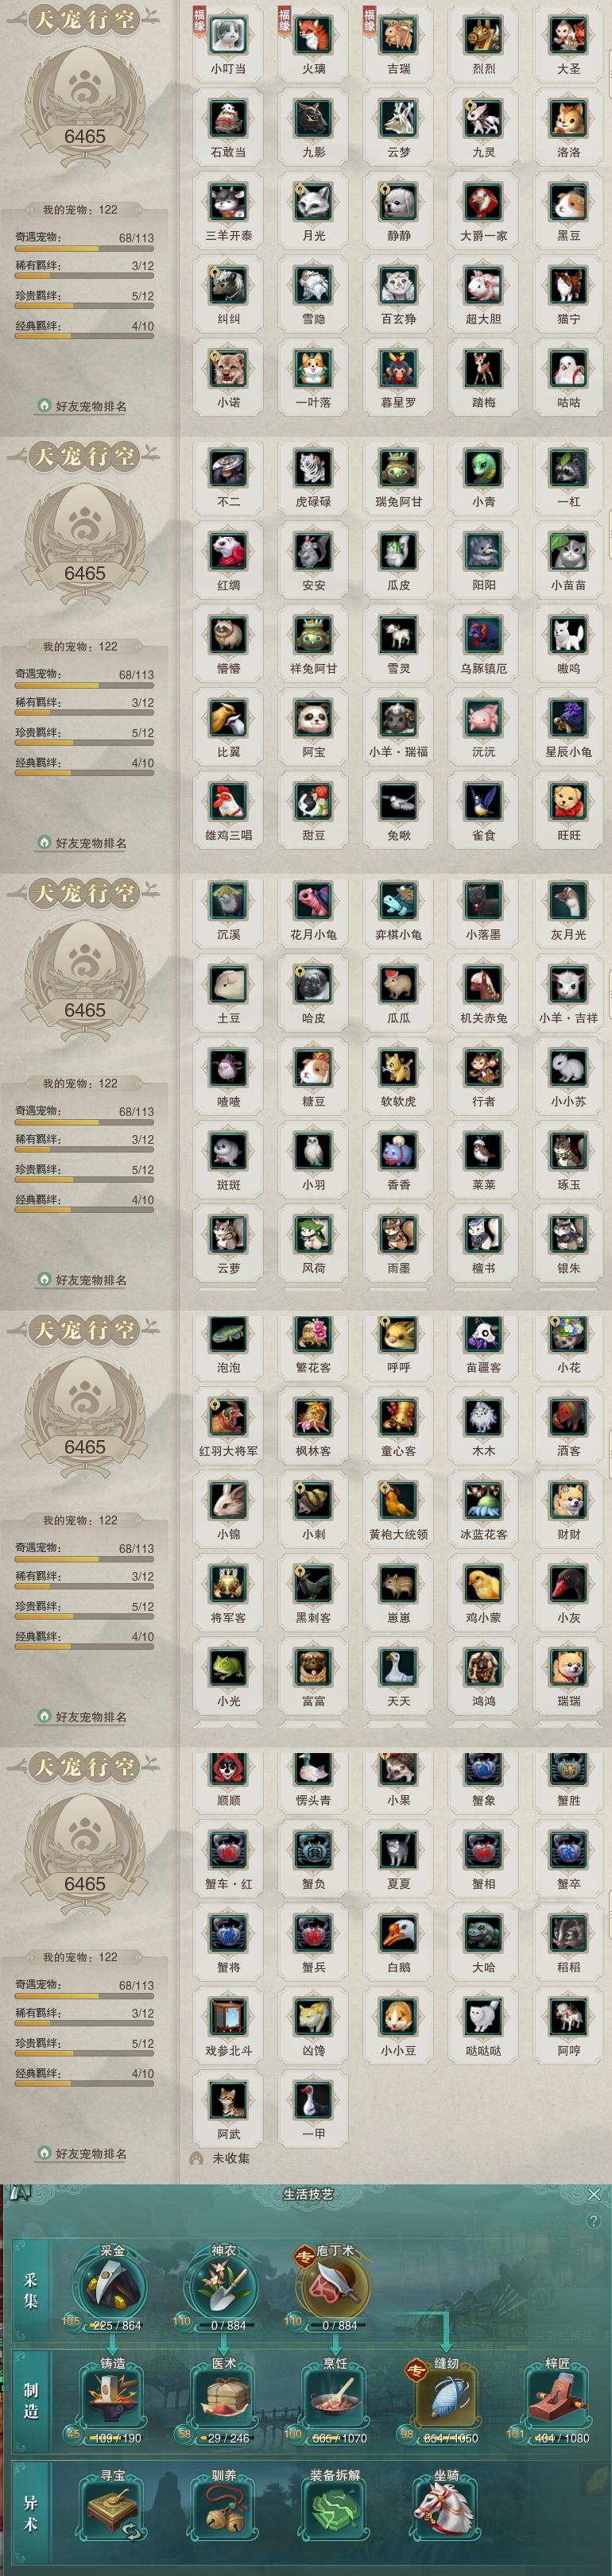Select the 梓匠 carpentry craft icon
The height and width of the screenshot is (2576, 612).
click(557, 2399)
